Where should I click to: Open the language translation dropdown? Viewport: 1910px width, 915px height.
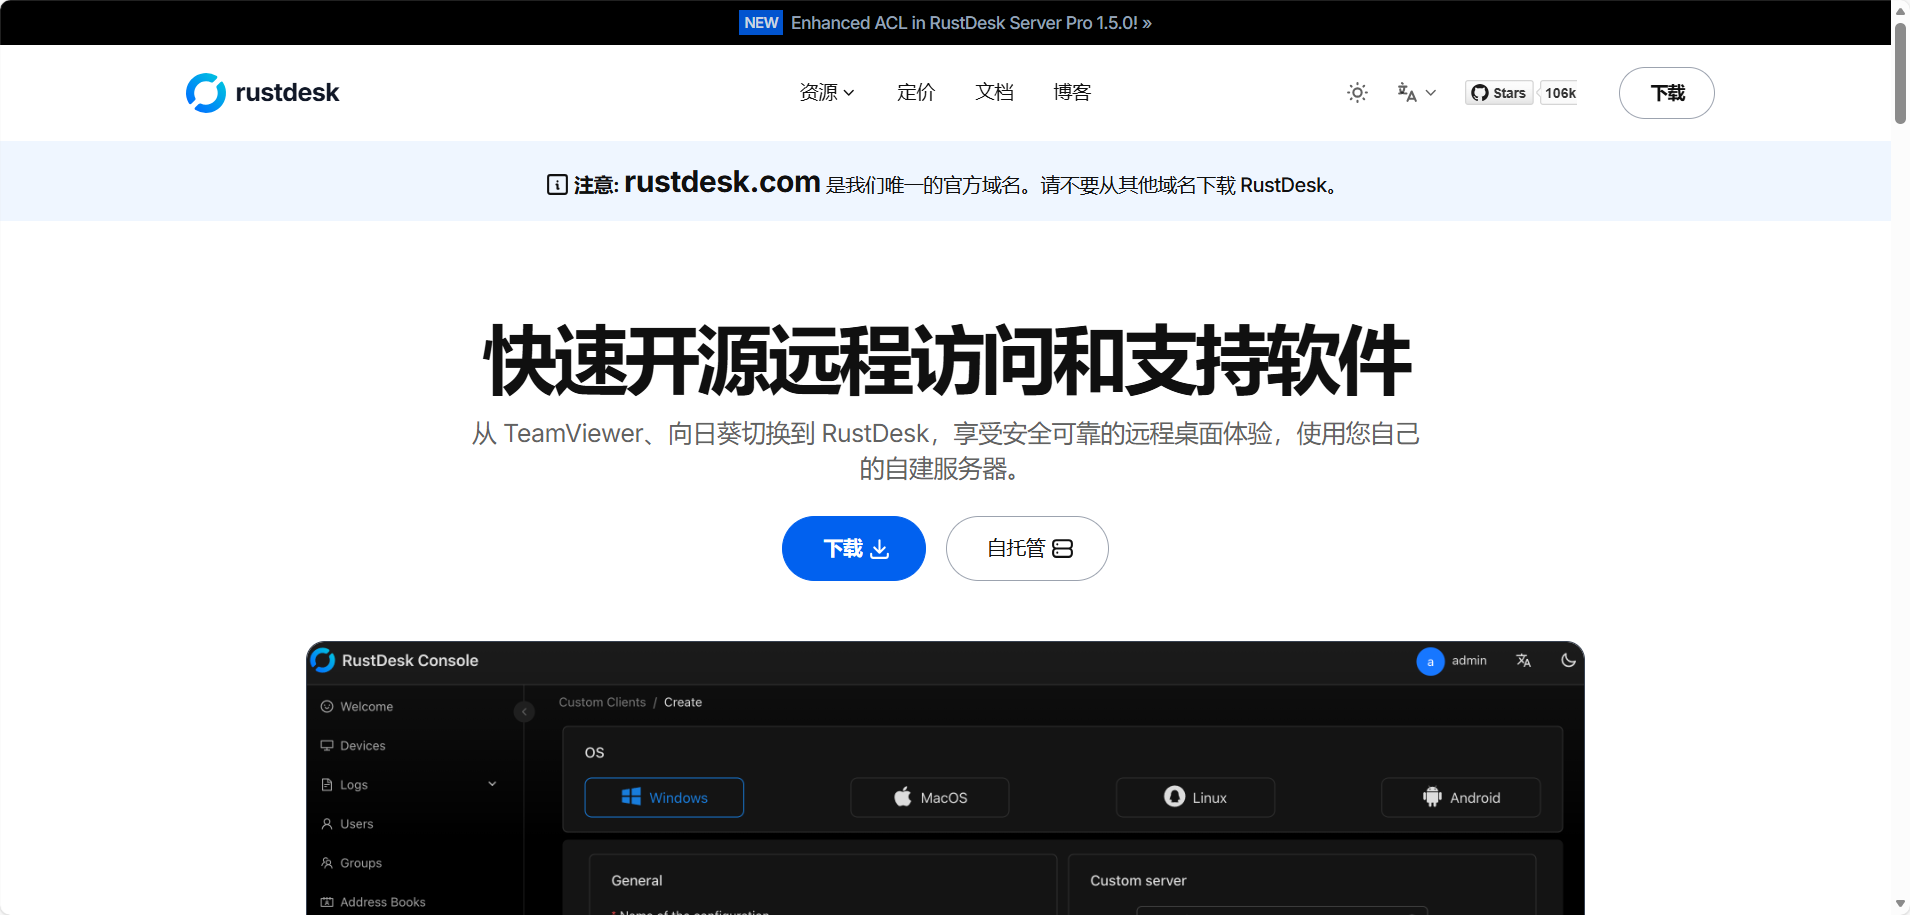pyautogui.click(x=1416, y=93)
